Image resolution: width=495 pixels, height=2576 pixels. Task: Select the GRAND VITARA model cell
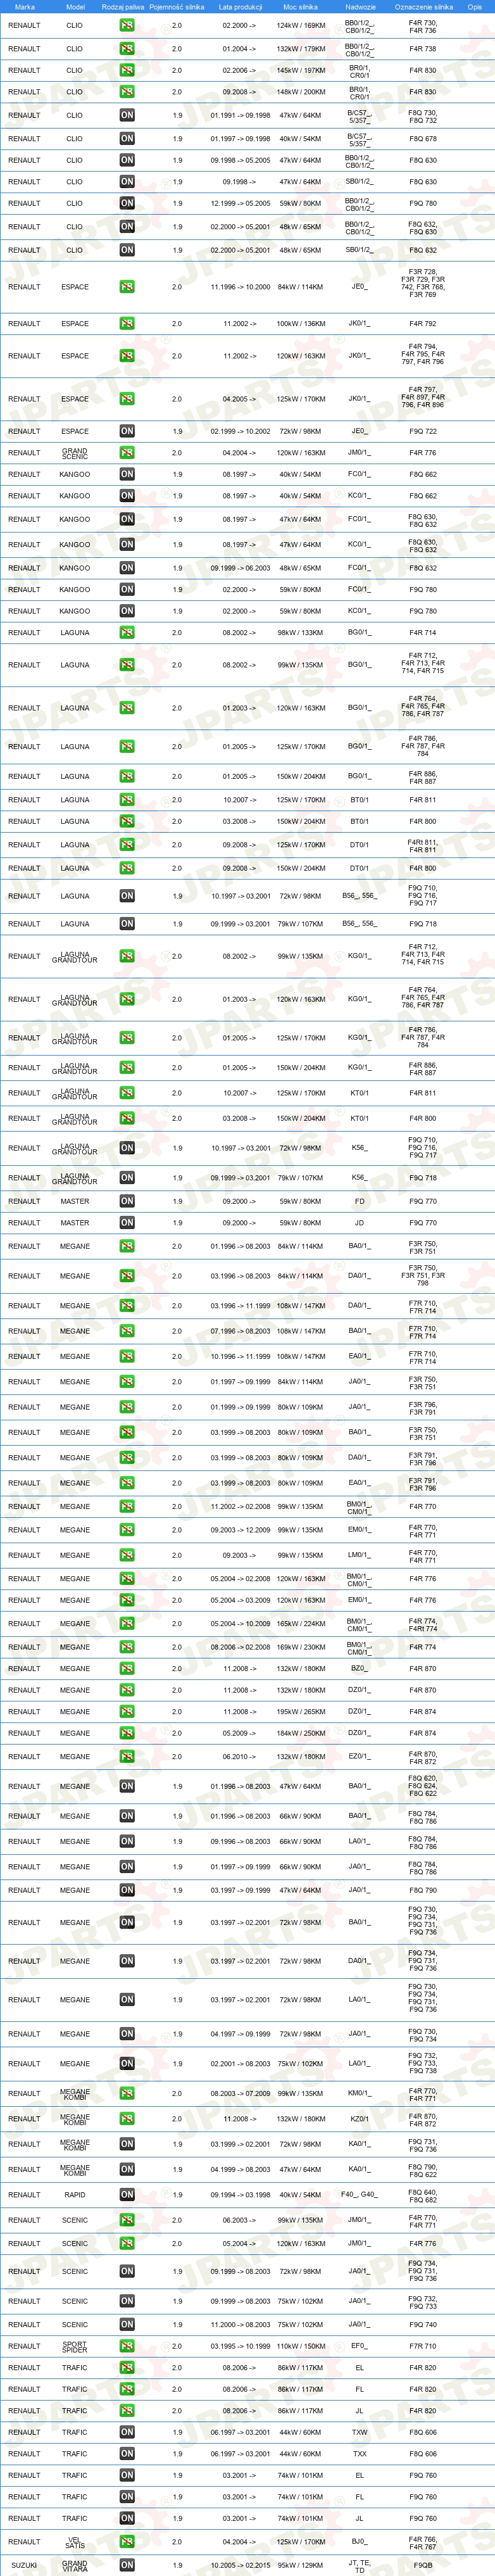(x=75, y=2565)
